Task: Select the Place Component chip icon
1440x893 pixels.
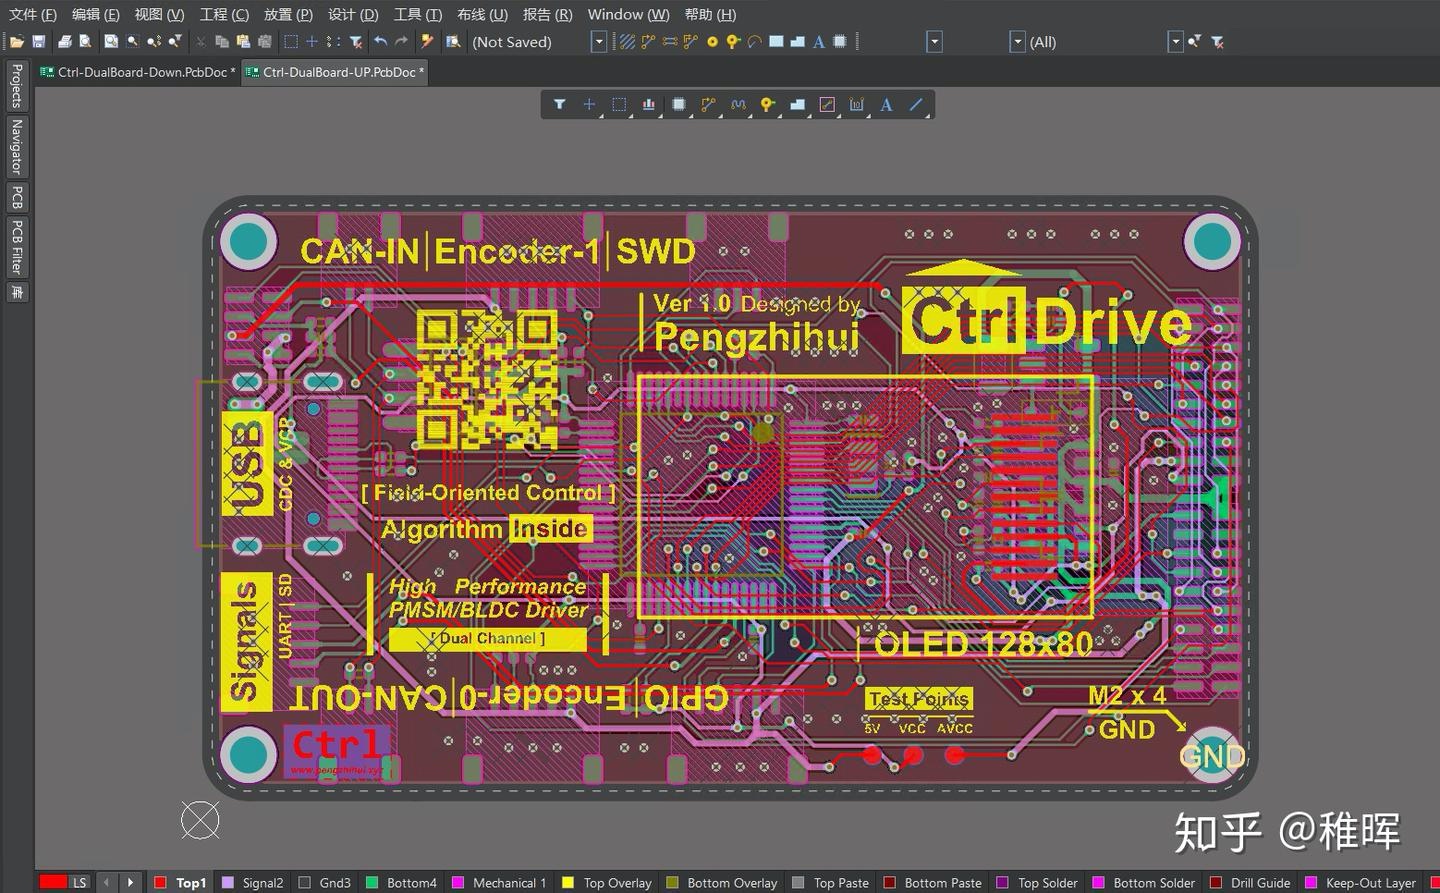Action: coord(678,104)
